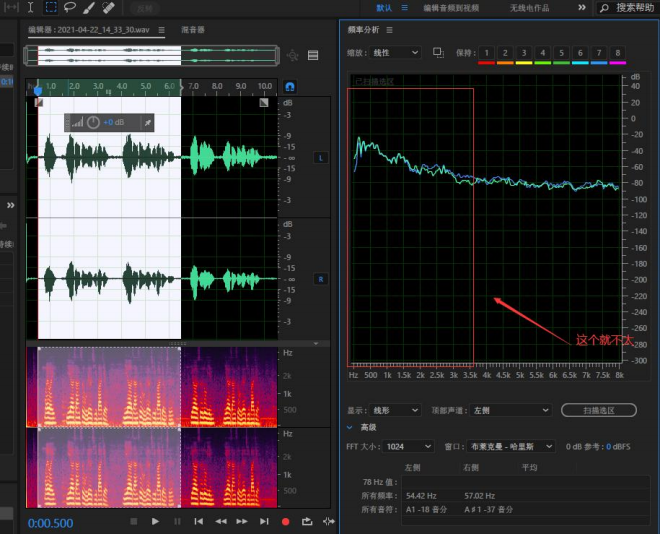
Task: Expand the left panel double chevron
Action: (x=11, y=205)
